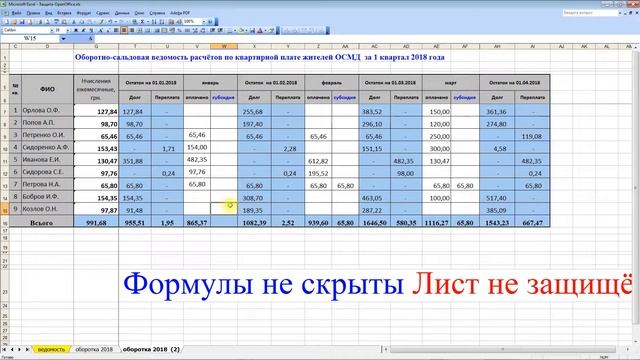Click the Print icon
This screenshot has height=360, width=640.
(40, 22)
